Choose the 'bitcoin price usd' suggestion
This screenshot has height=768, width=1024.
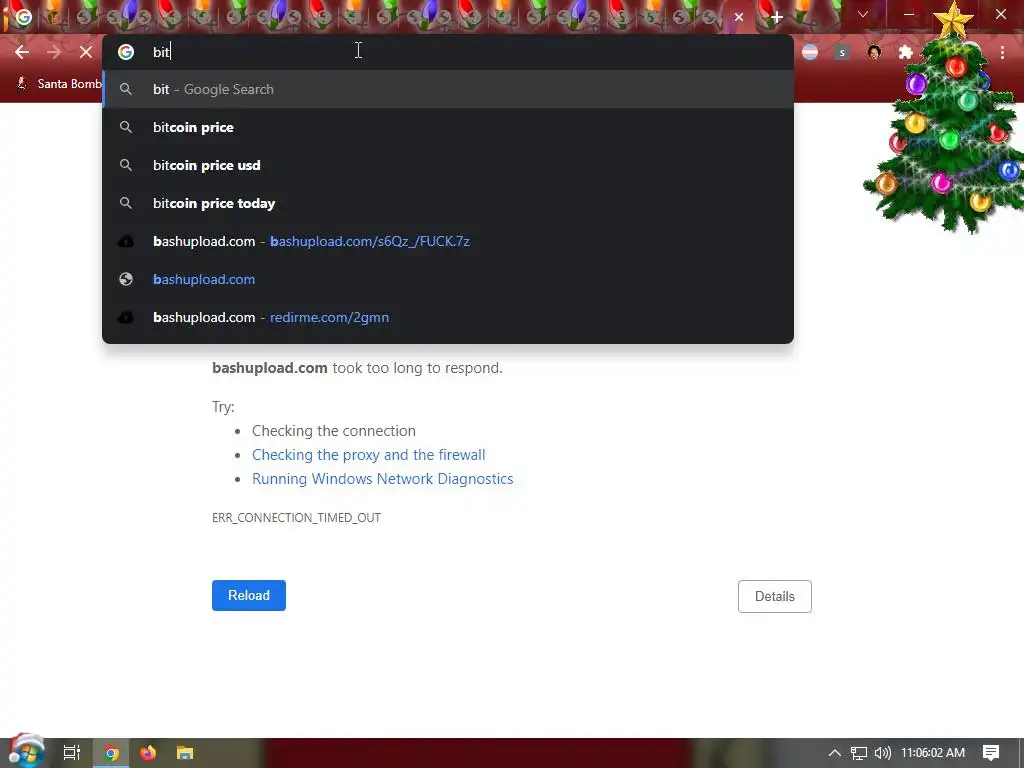click(448, 165)
